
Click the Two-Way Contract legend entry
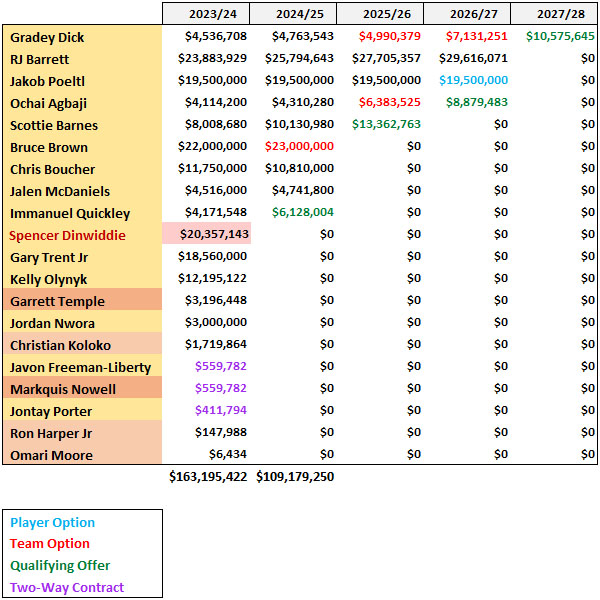[67, 587]
